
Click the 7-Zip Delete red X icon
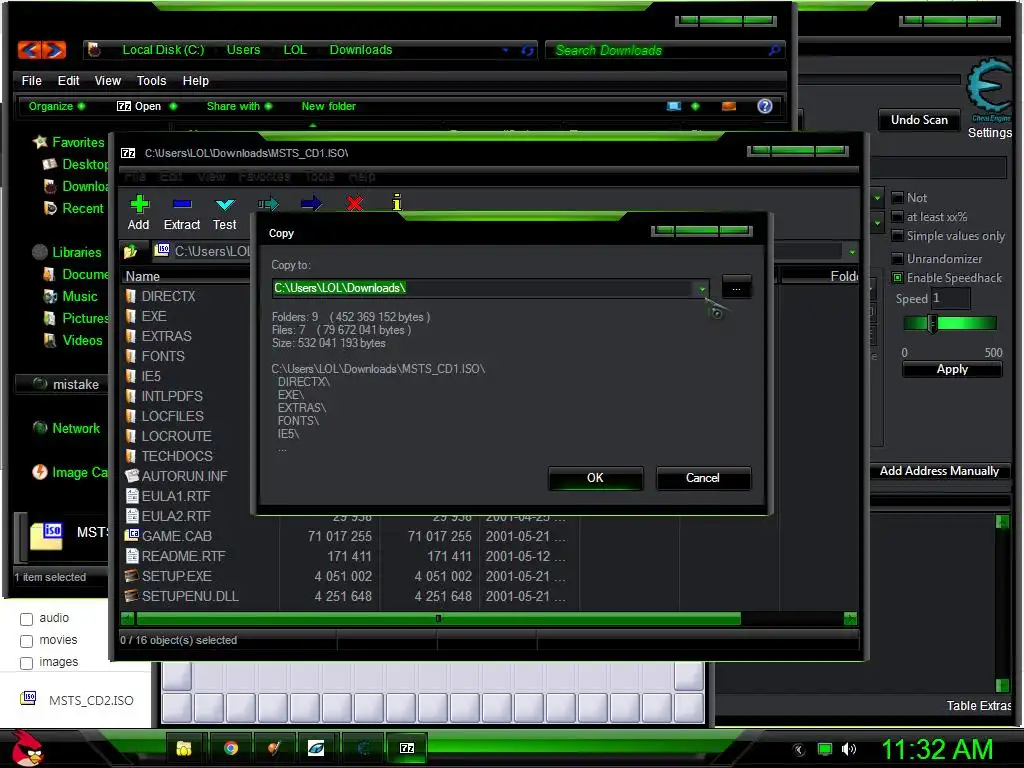355,204
